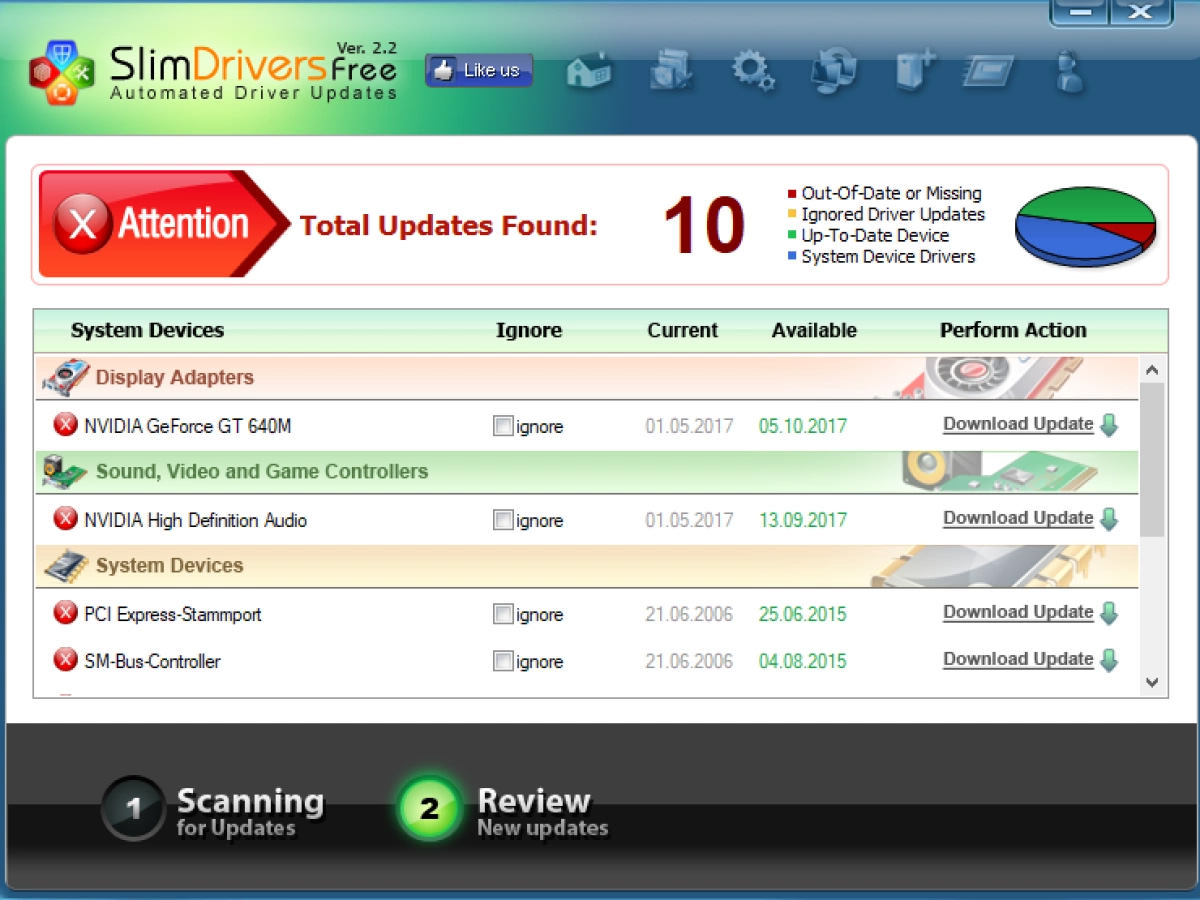Select the NVIDIA GeForce GT 640M device name
Viewport: 1200px width, 900px height.
[x=188, y=426]
